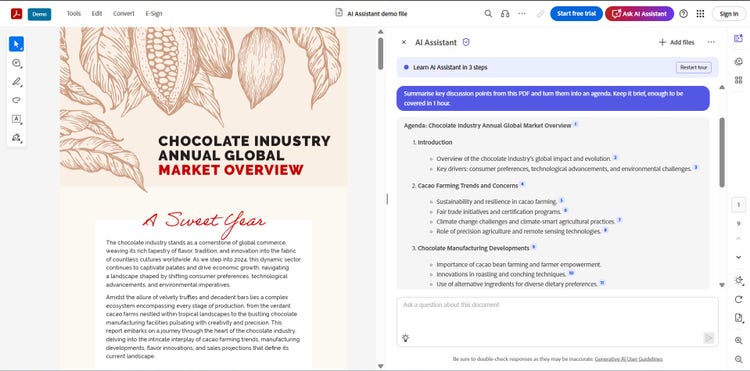Click 'Role of precision agriculture' bullet
The image size is (750, 371).
click(x=518, y=231)
